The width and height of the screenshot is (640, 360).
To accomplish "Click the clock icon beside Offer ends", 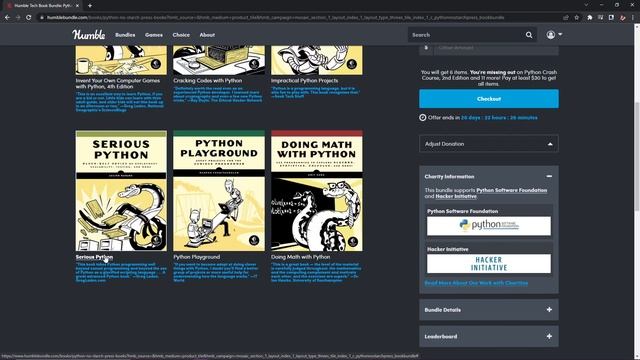I will (422, 118).
